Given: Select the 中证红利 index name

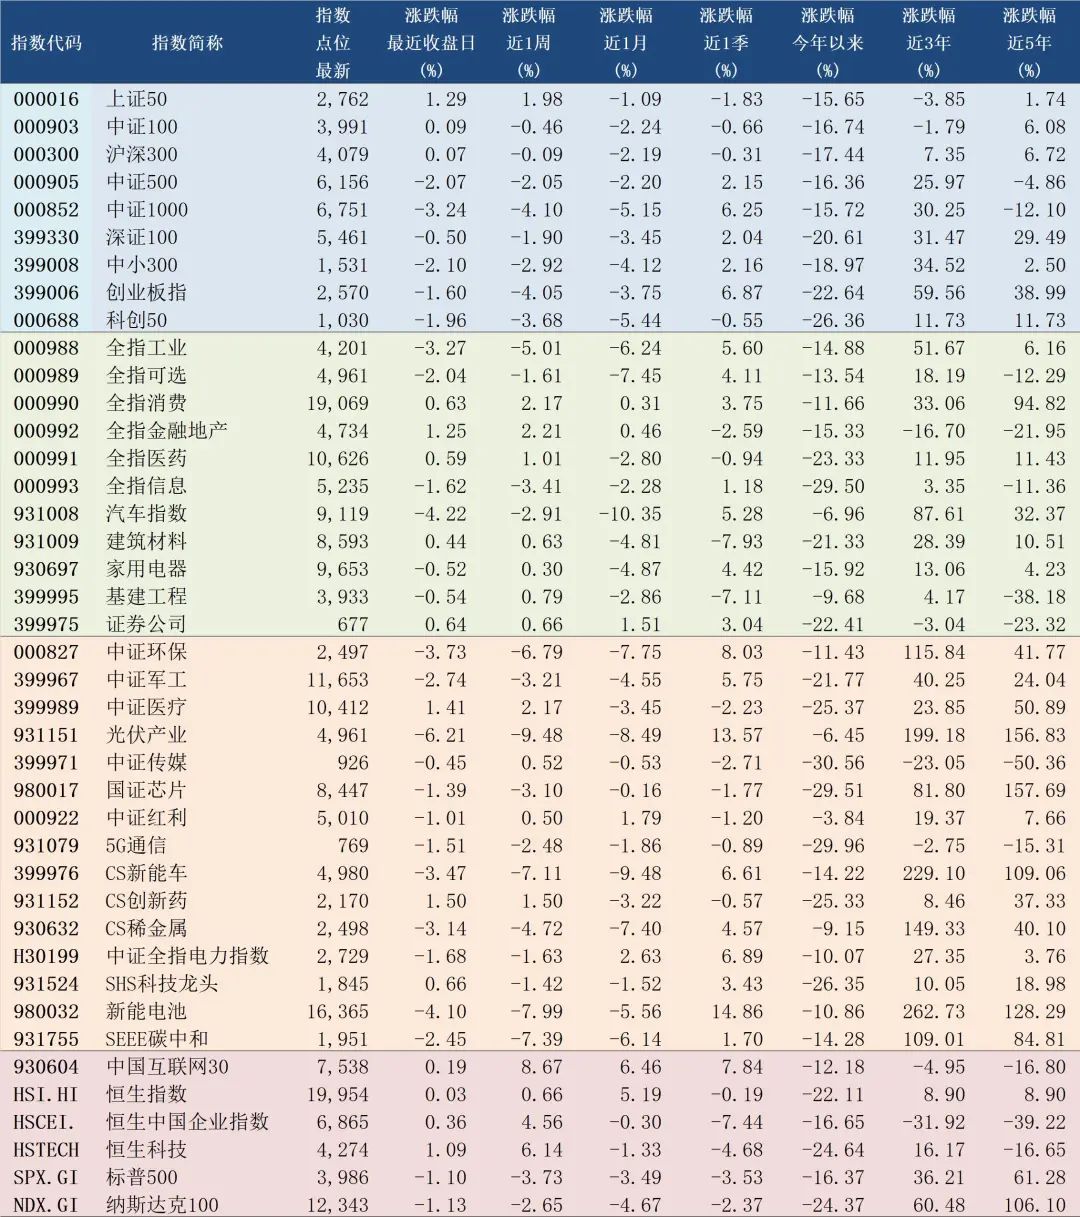Looking at the screenshot, I should pos(146,818).
